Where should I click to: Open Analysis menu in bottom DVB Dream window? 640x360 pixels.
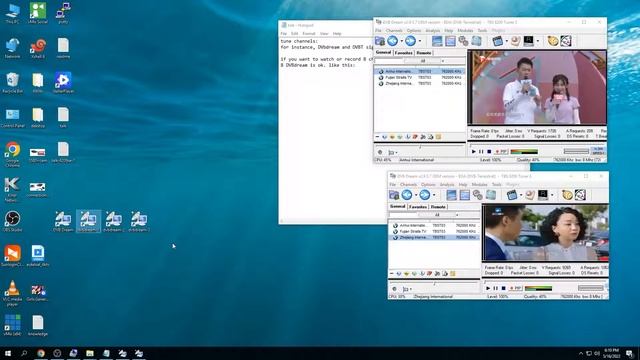coord(447,184)
